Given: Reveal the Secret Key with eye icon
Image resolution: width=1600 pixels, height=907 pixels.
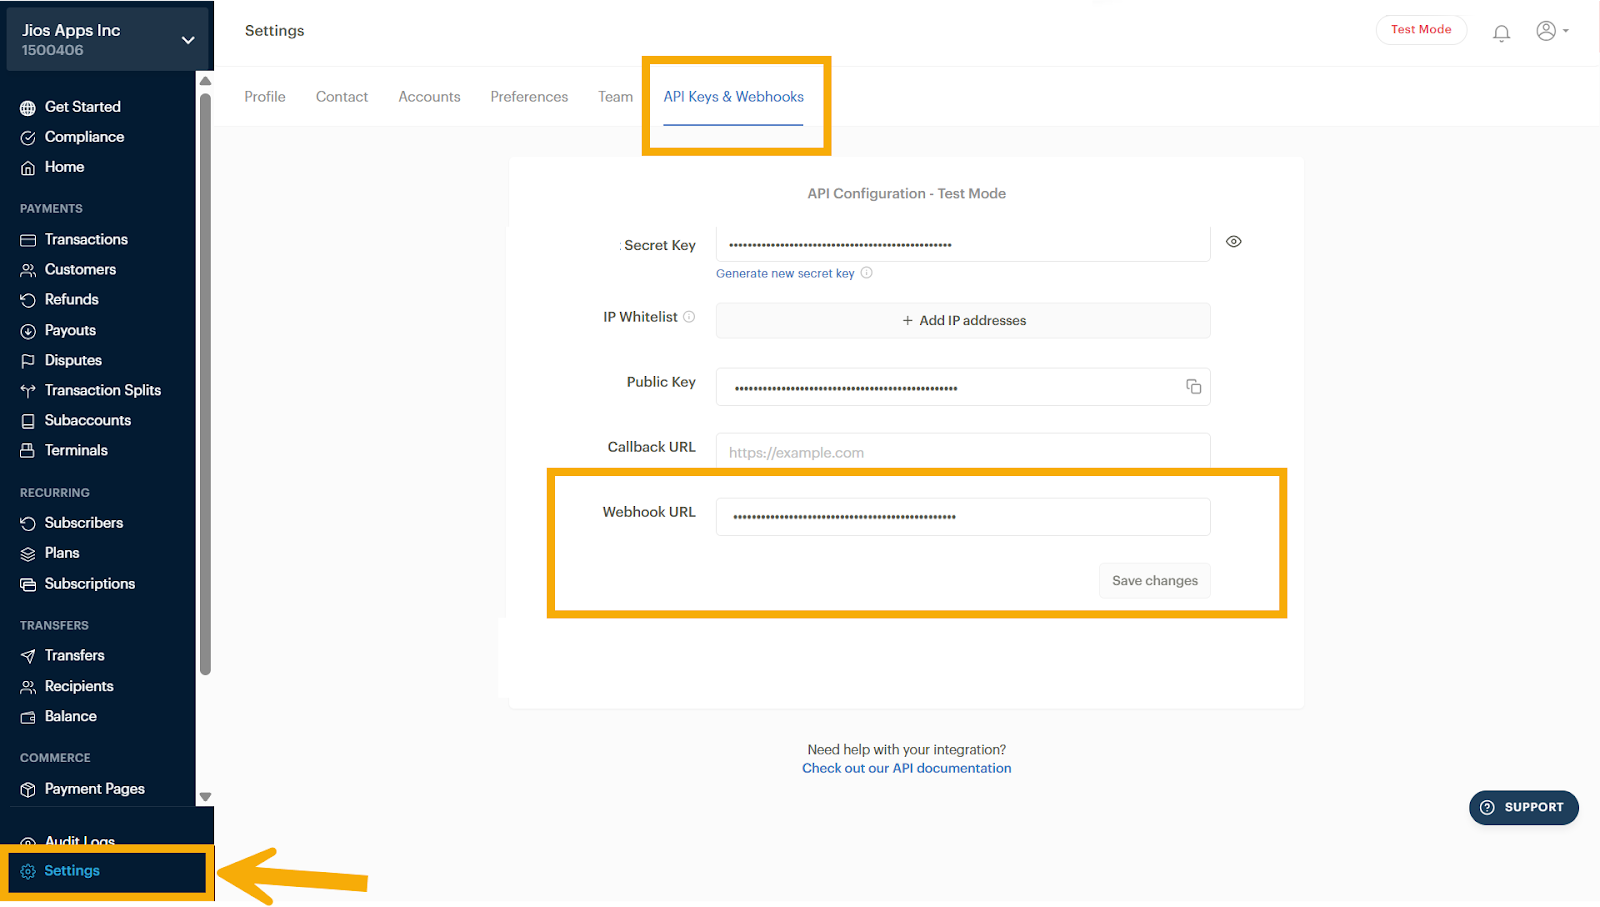Looking at the screenshot, I should coord(1234,242).
